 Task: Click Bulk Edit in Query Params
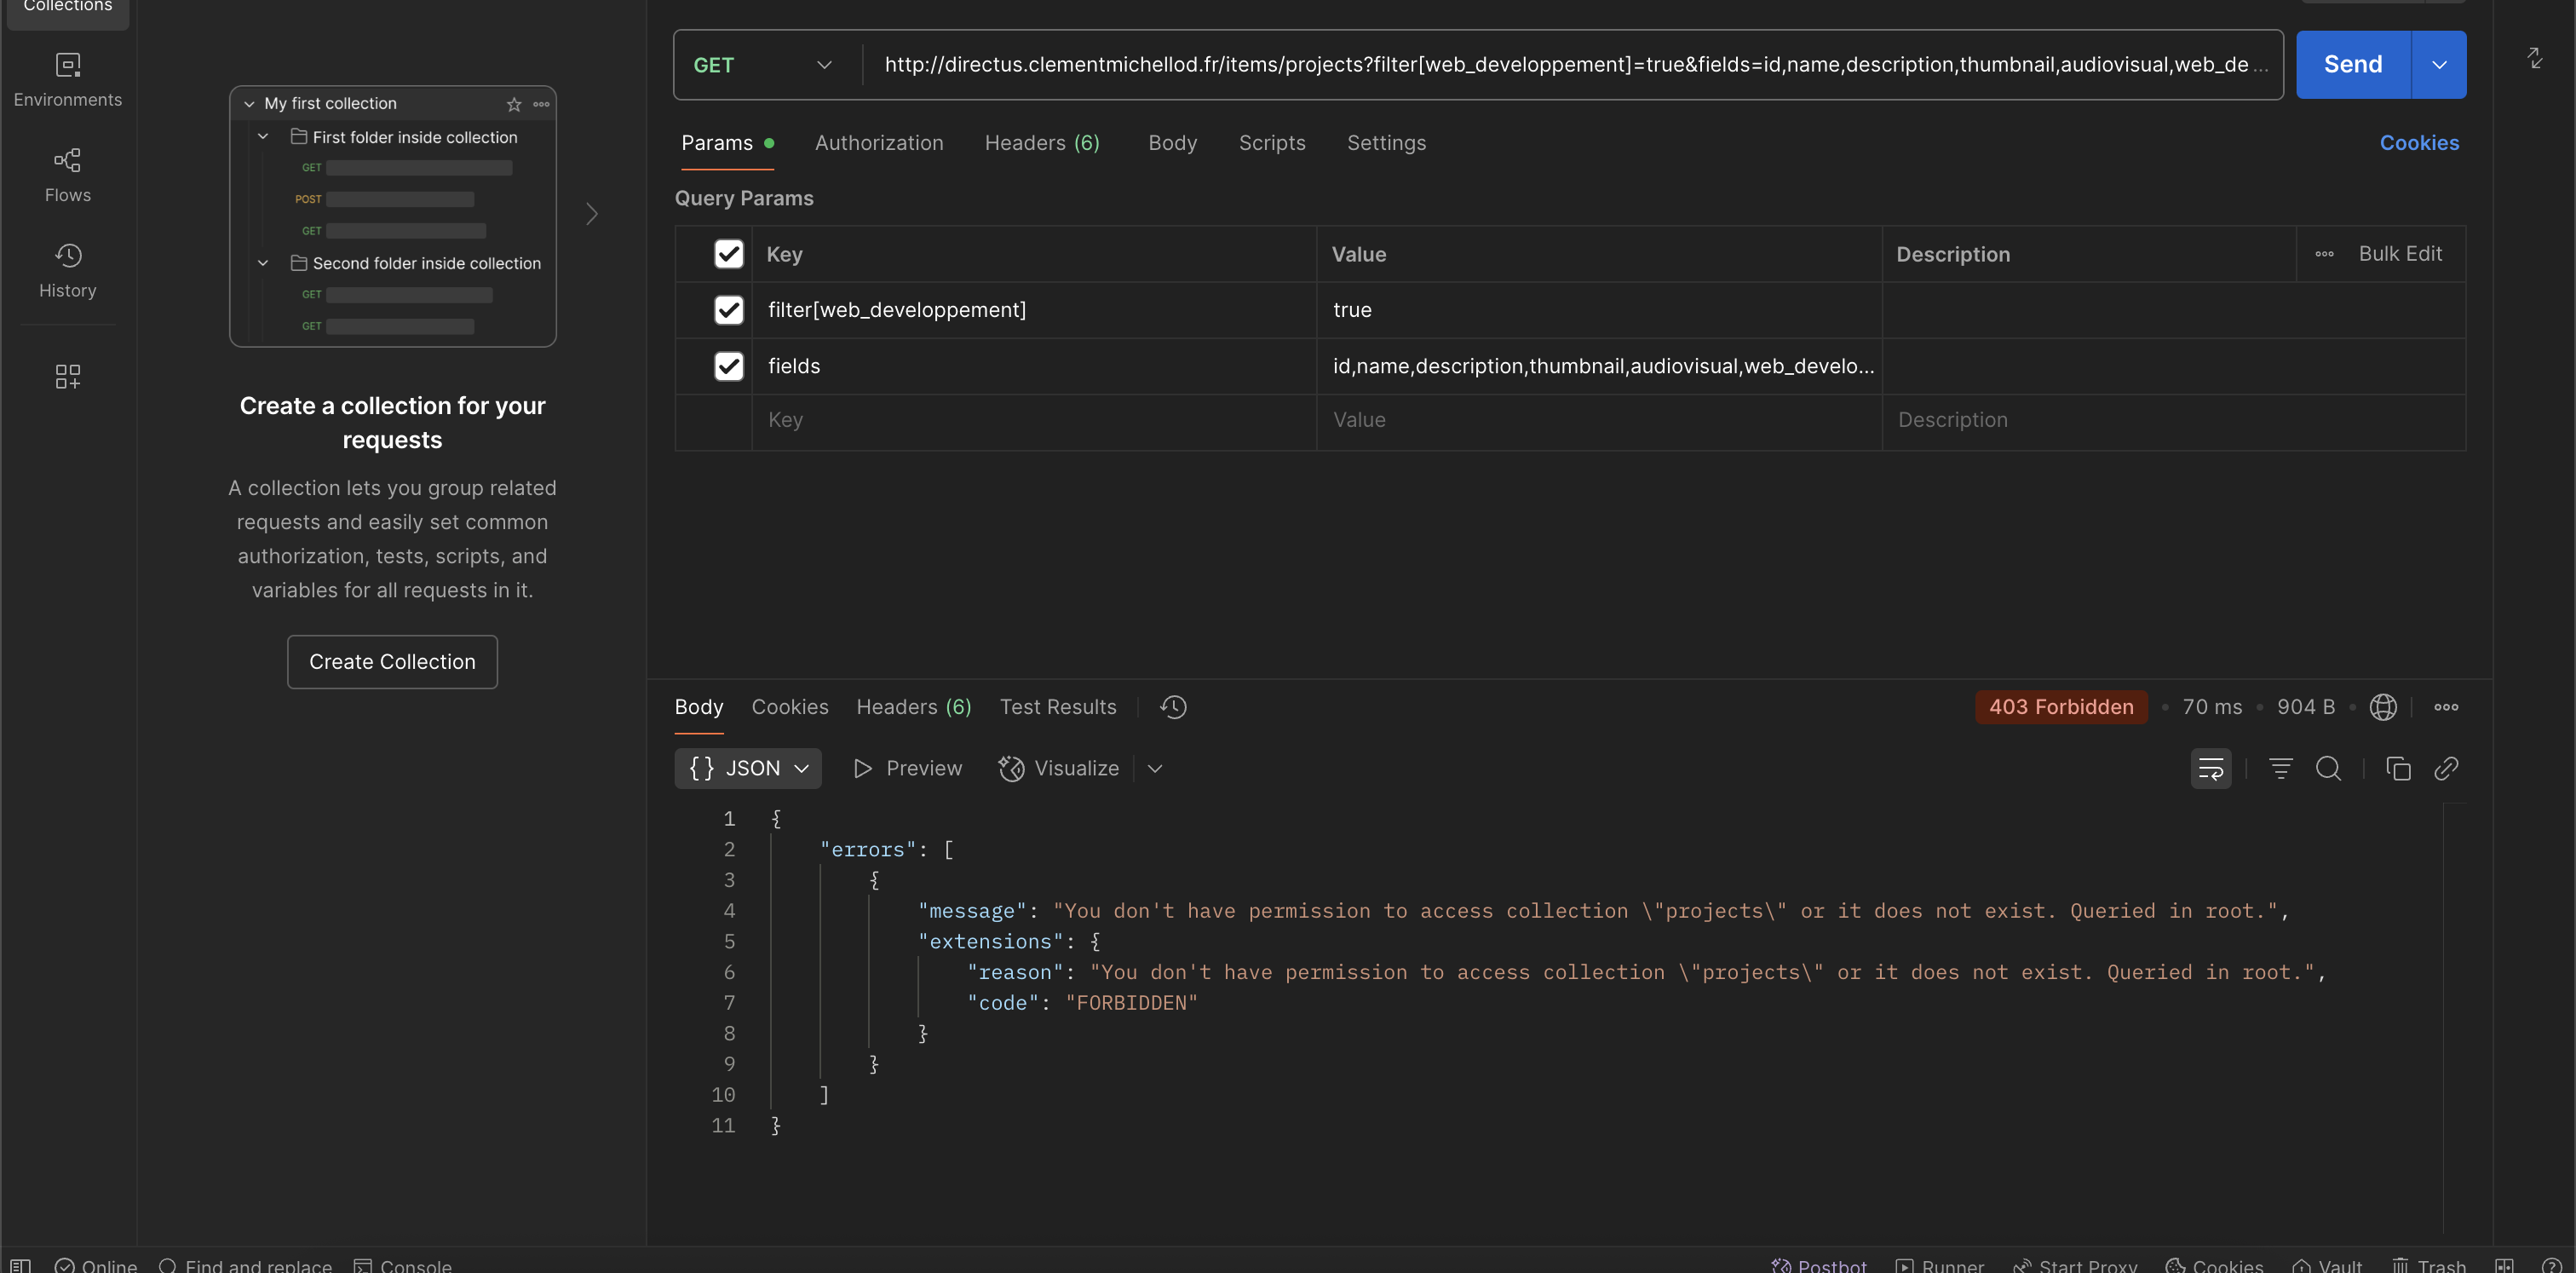[2400, 254]
